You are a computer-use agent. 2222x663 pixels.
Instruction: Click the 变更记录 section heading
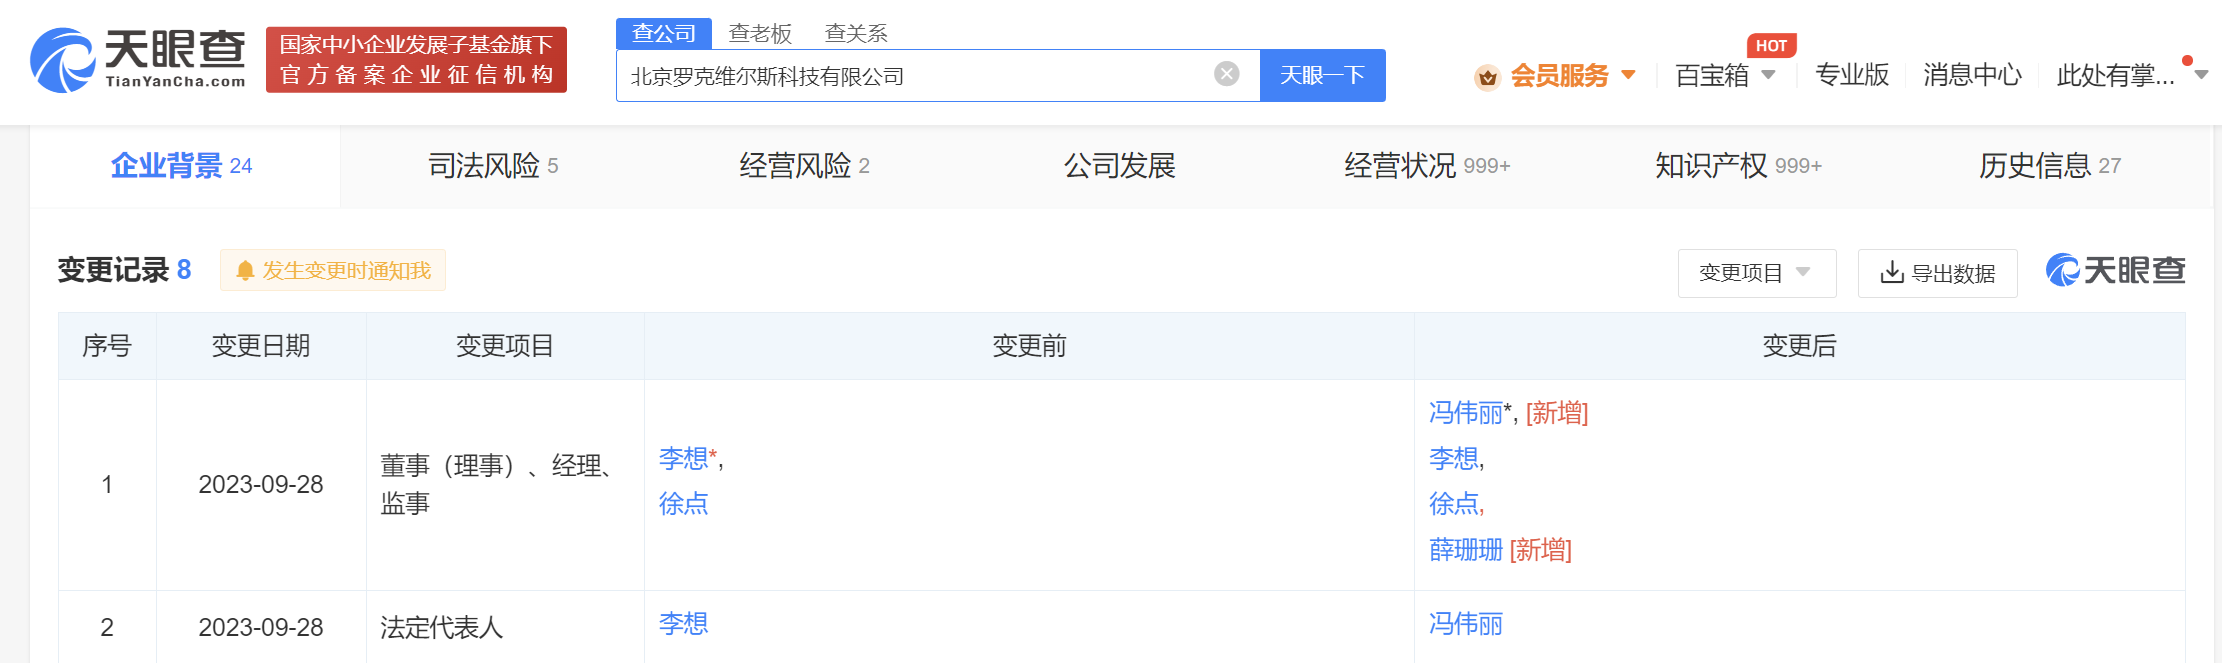point(114,270)
